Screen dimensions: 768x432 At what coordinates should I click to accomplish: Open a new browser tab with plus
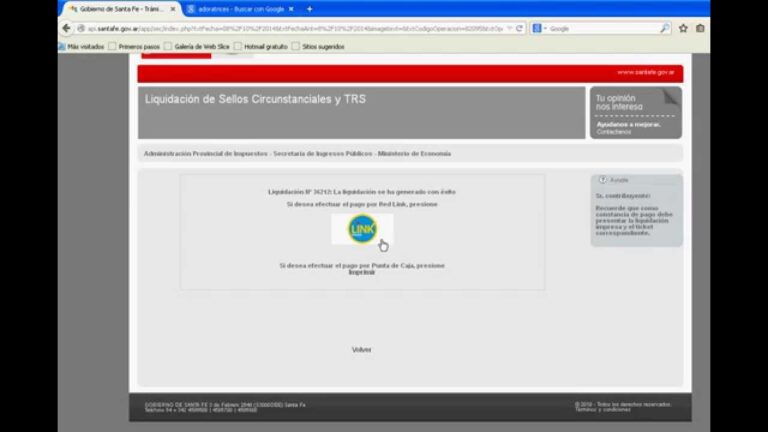(310, 9)
